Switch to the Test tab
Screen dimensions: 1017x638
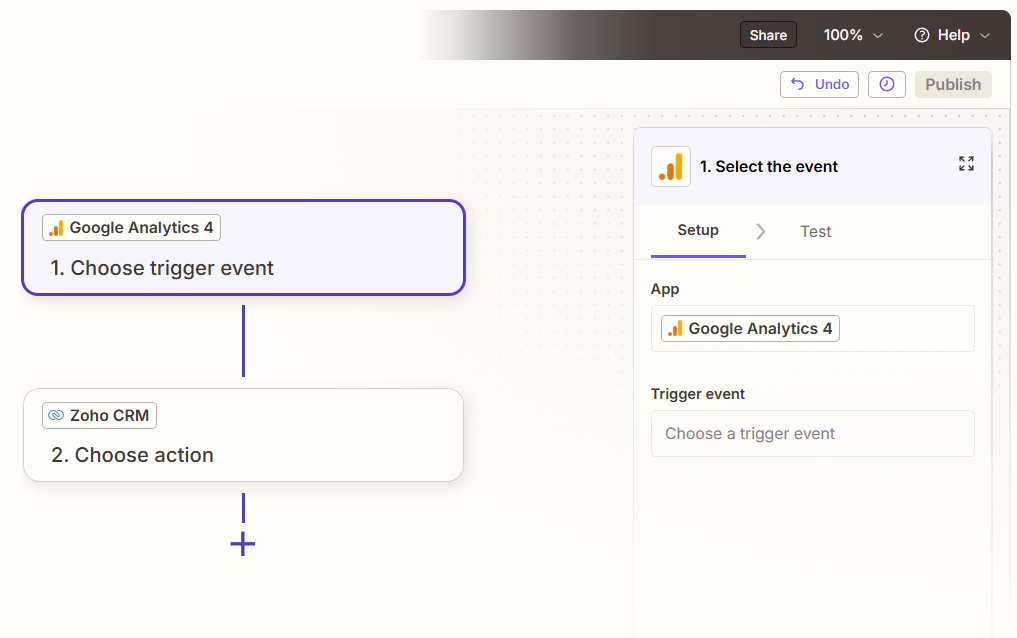[815, 231]
